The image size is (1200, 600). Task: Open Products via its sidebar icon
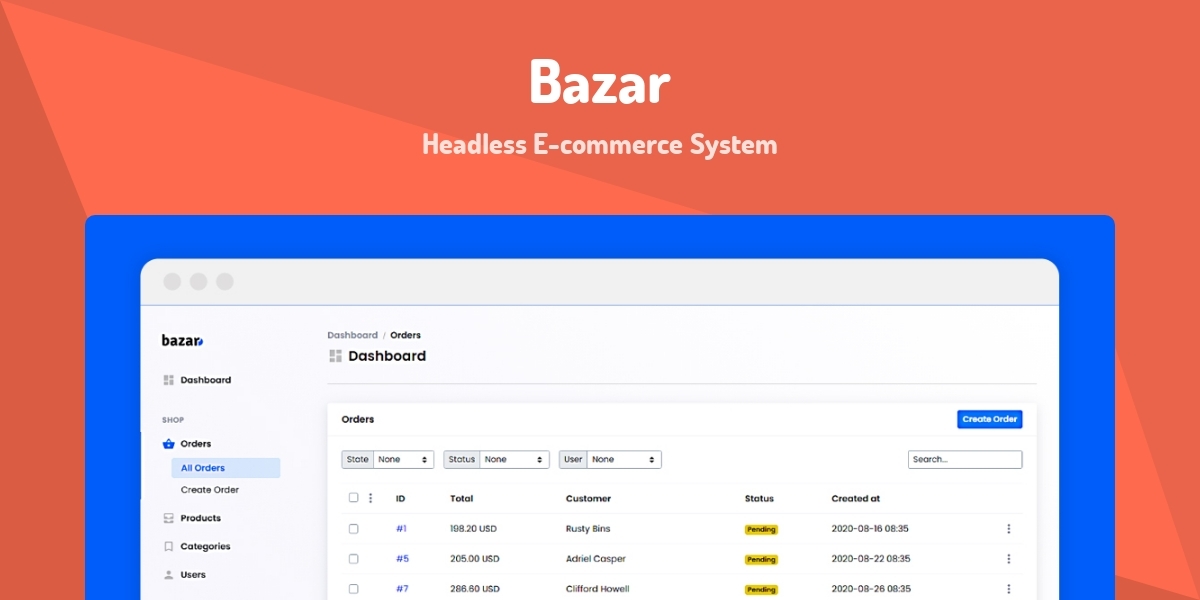click(167, 518)
